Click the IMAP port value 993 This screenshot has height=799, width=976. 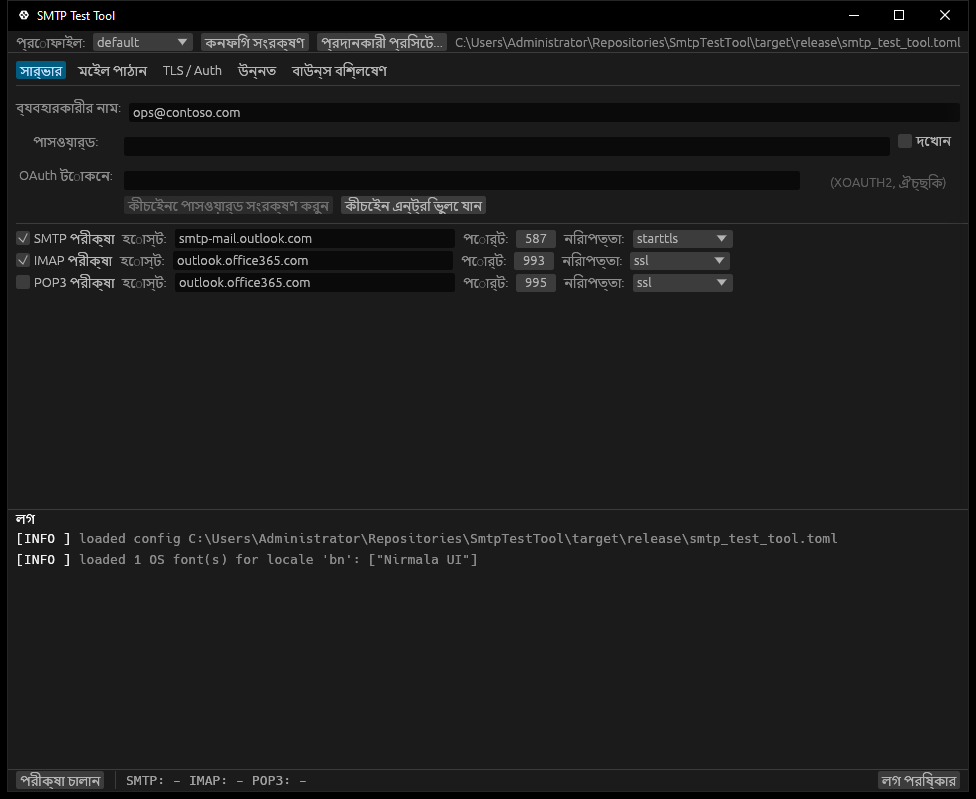[x=533, y=261]
